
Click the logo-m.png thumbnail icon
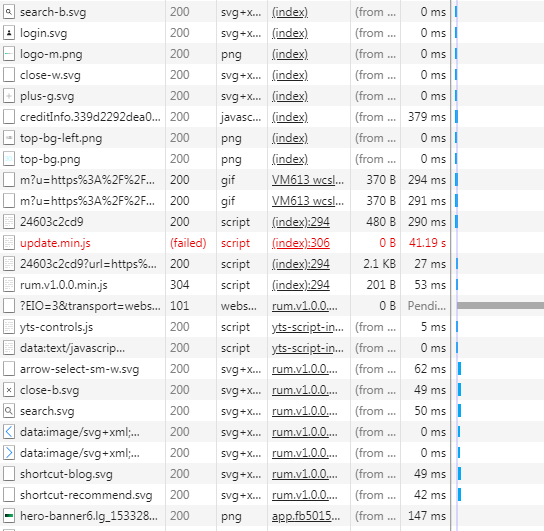click(x=9, y=54)
